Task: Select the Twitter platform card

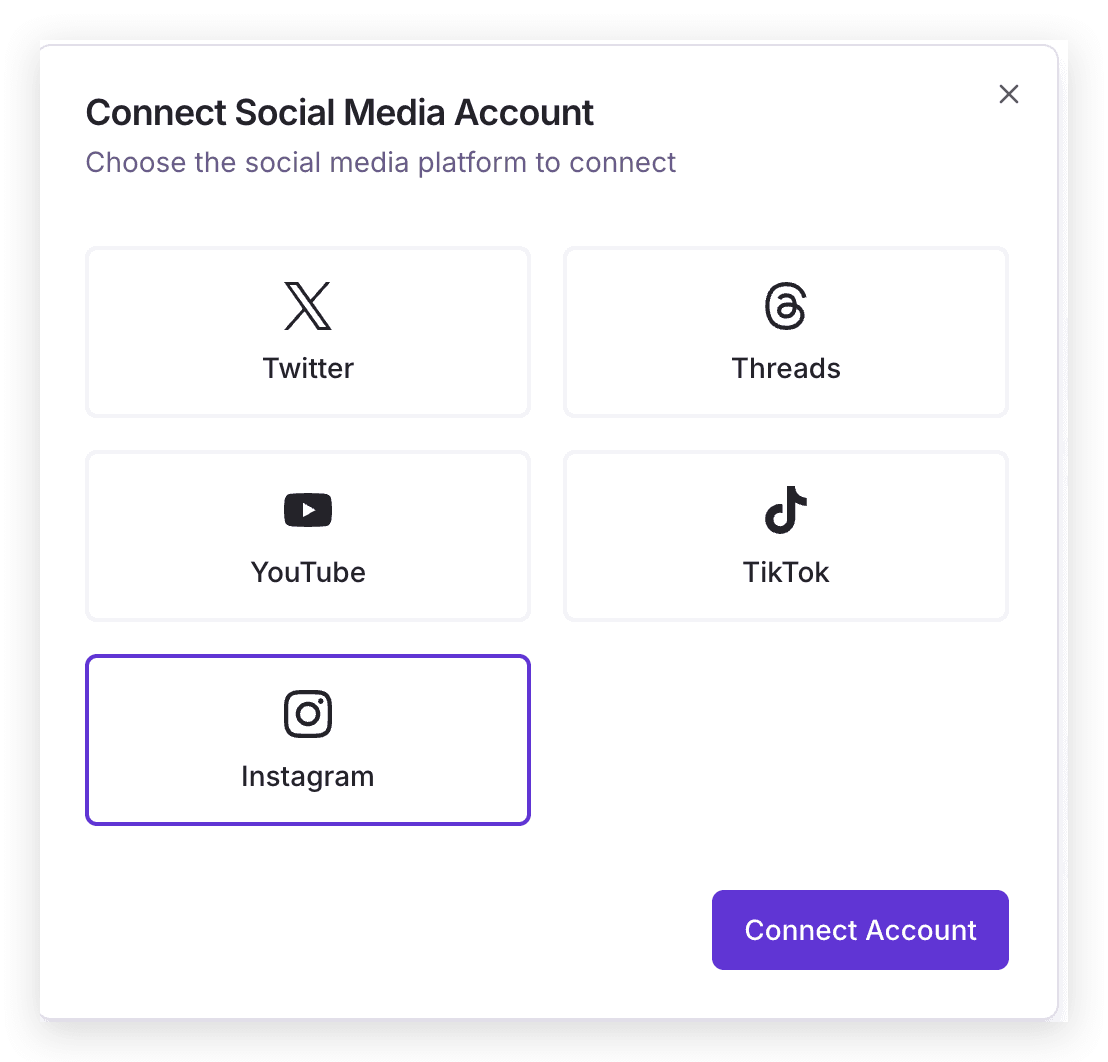Action: pyautogui.click(x=308, y=332)
